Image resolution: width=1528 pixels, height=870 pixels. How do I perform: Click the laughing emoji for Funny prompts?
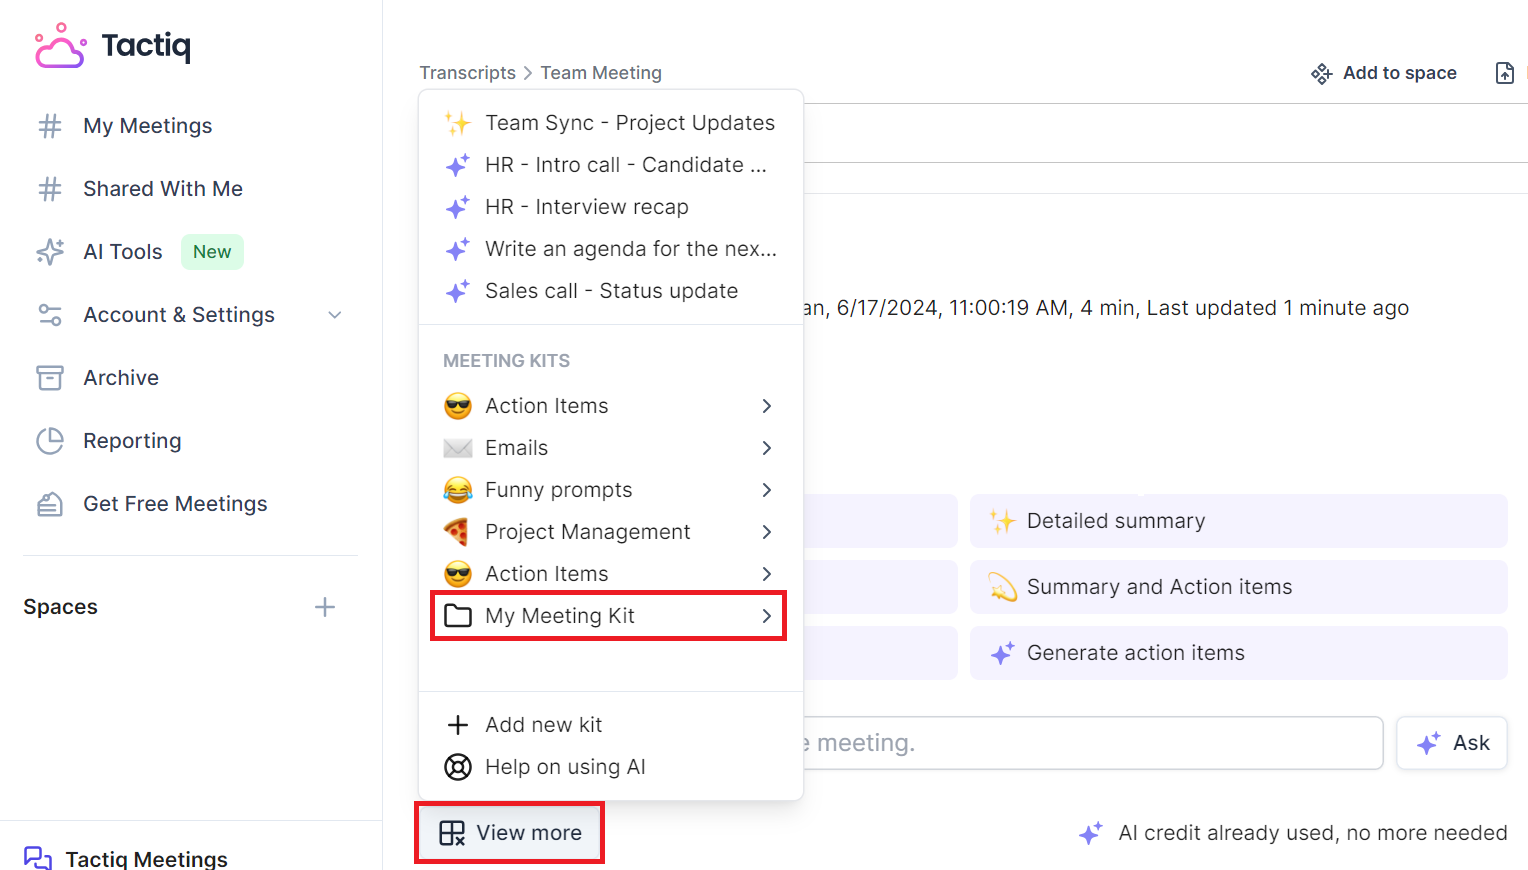click(x=458, y=490)
